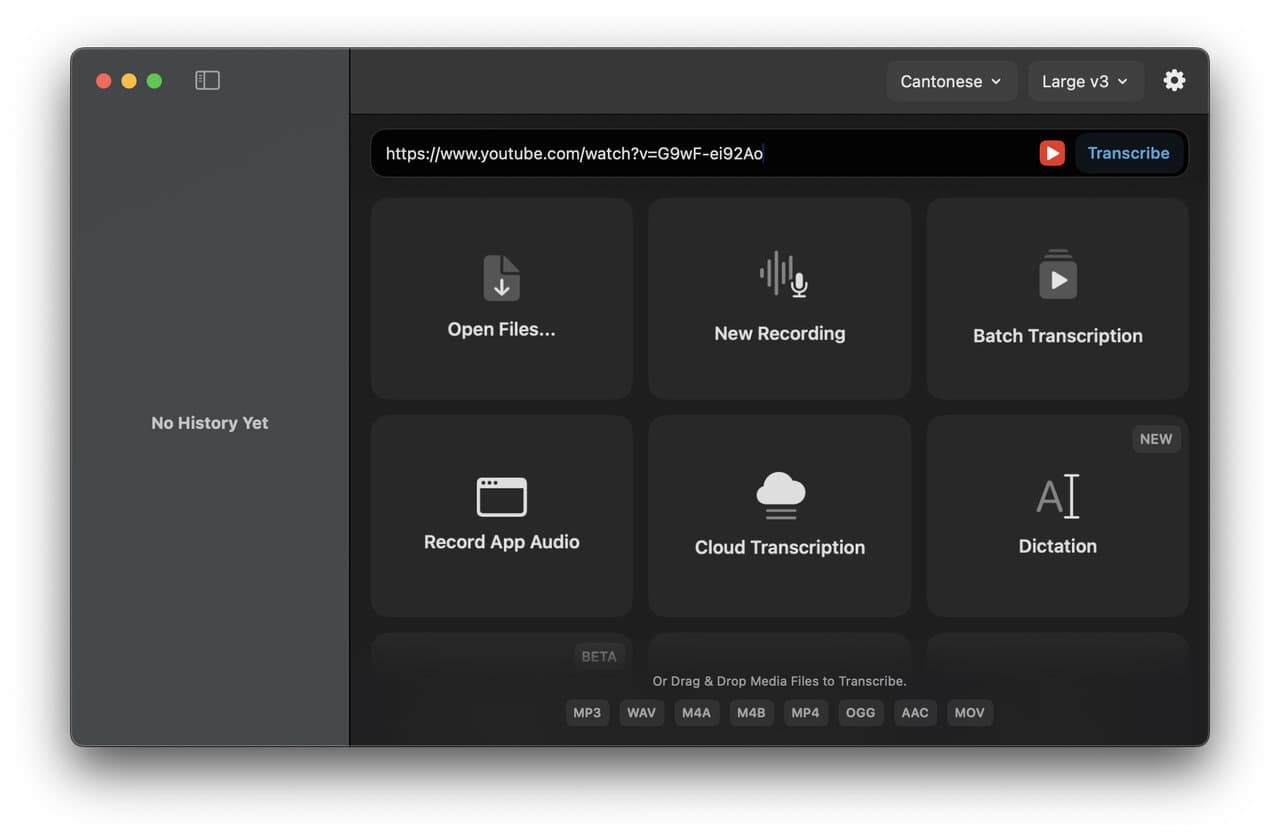
Task: Click inside the YouTube URL field
Action: (700, 153)
